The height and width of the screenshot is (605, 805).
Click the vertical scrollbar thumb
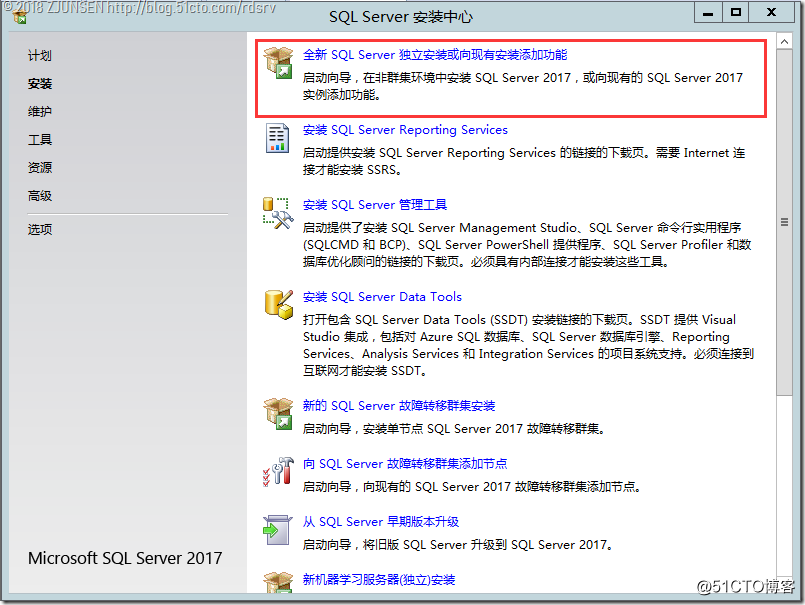784,222
